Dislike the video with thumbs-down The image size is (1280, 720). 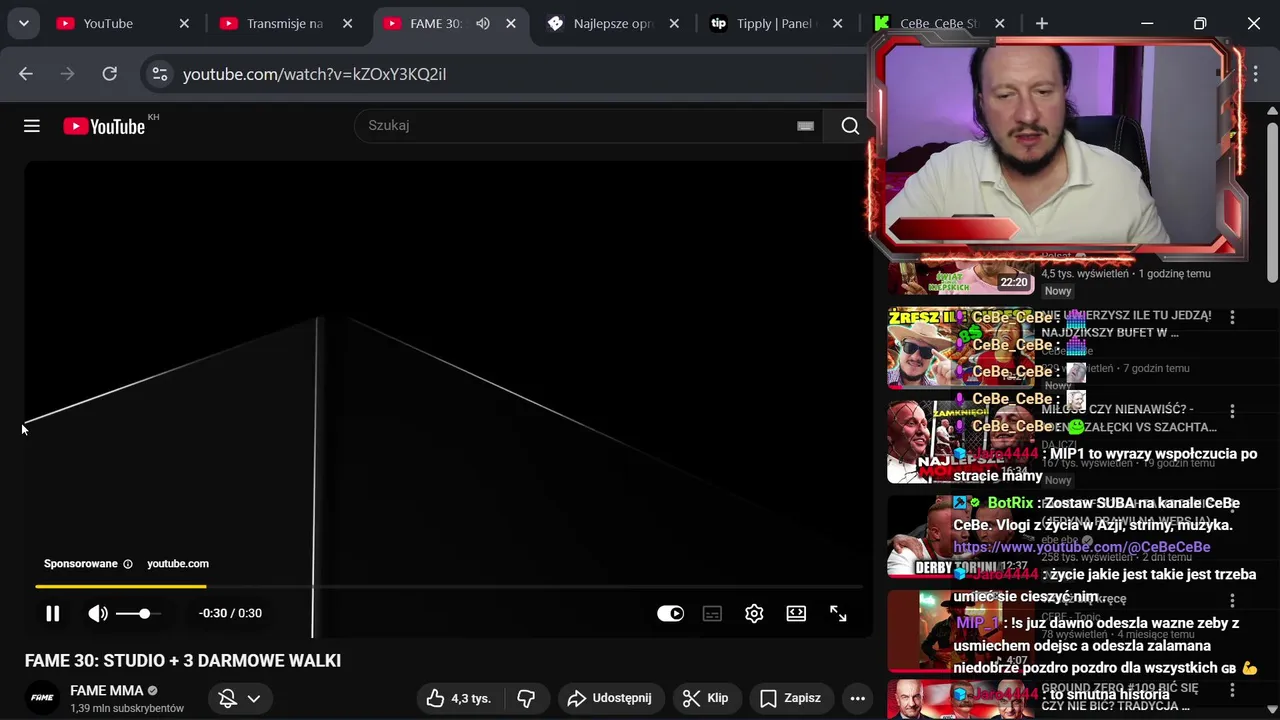(x=526, y=698)
